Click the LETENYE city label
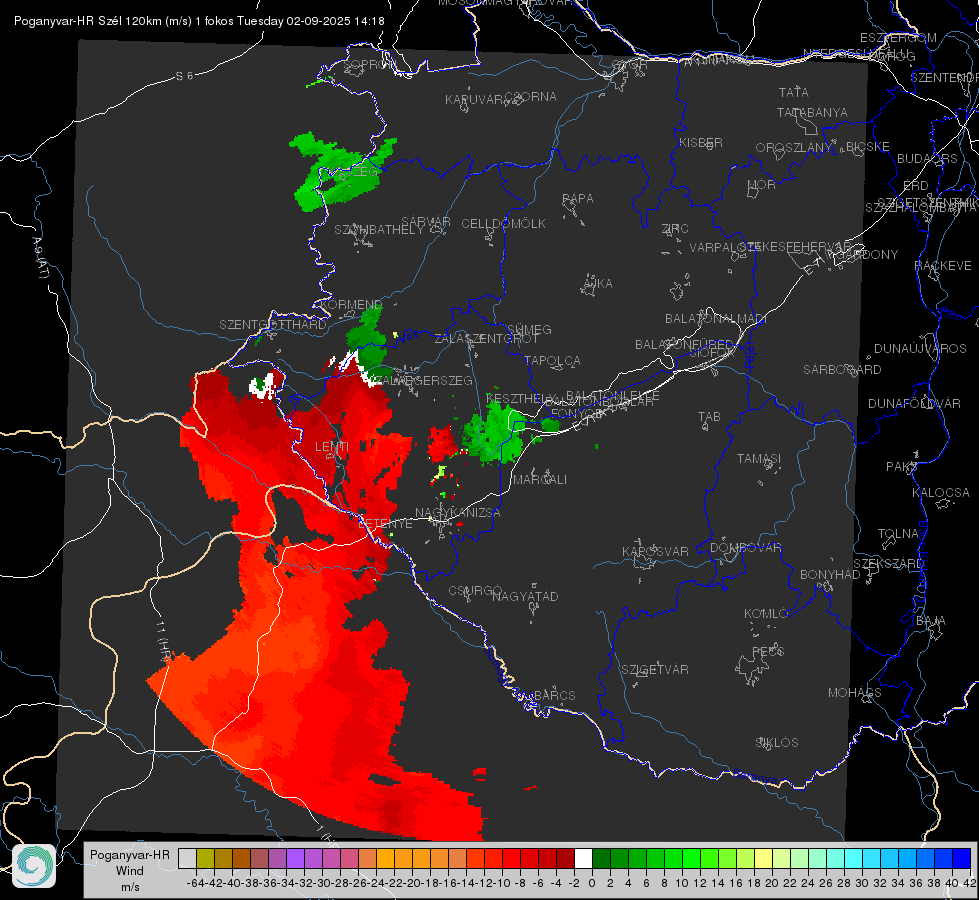 [385, 524]
